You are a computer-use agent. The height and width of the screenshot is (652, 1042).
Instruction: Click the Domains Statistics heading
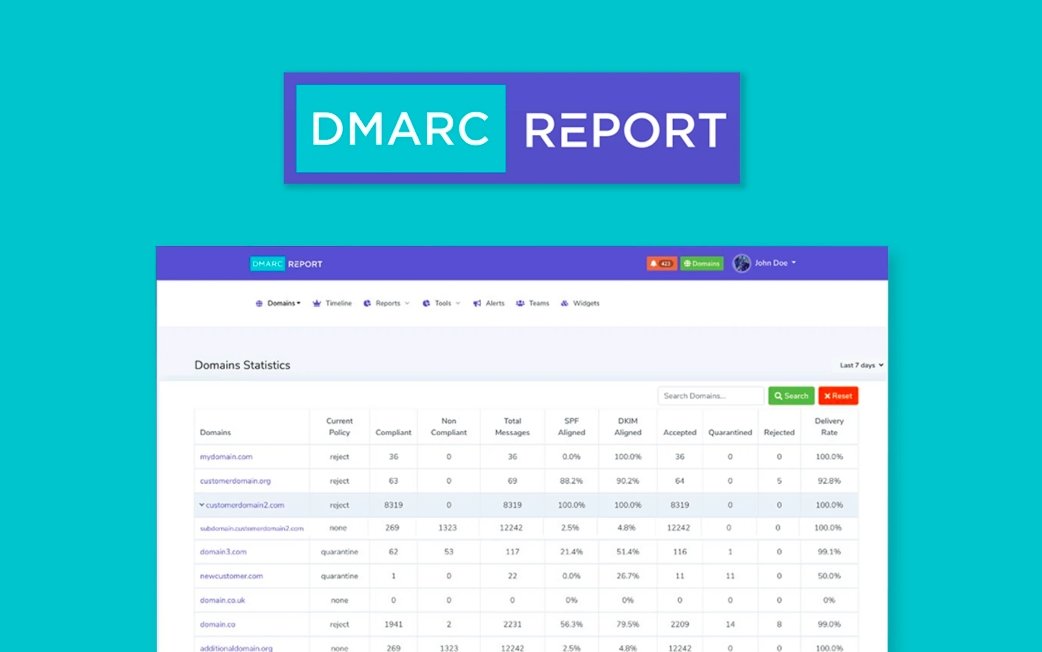[243, 365]
